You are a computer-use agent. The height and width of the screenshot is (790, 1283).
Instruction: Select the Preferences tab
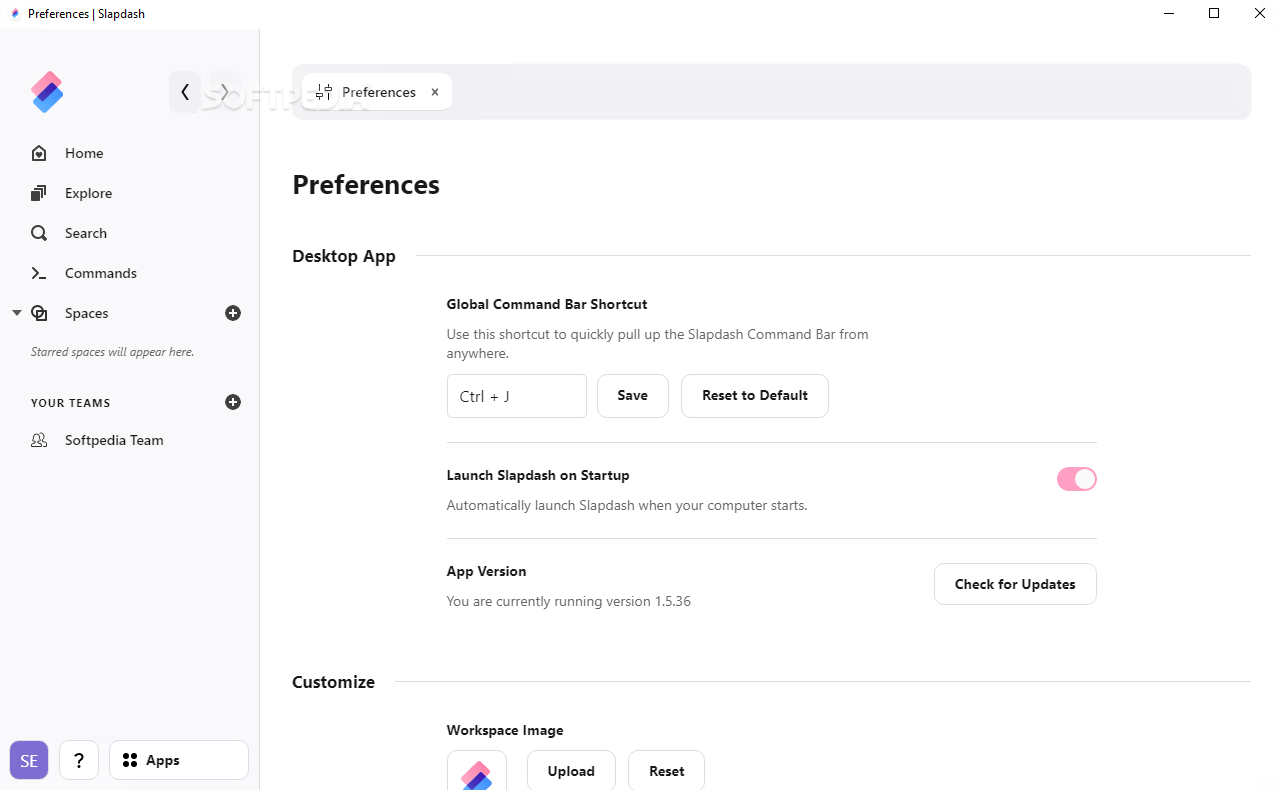point(377,92)
